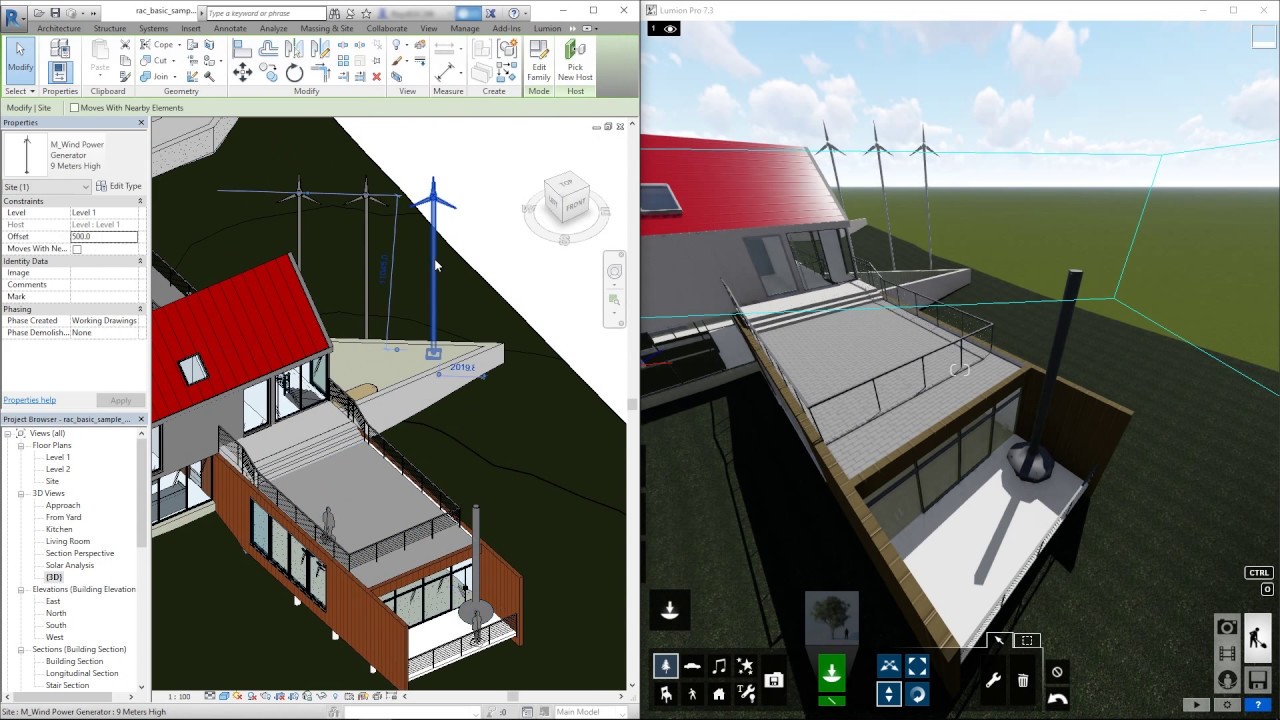The width and height of the screenshot is (1280, 720).
Task: Click the Edit Type button
Action: pos(119,186)
